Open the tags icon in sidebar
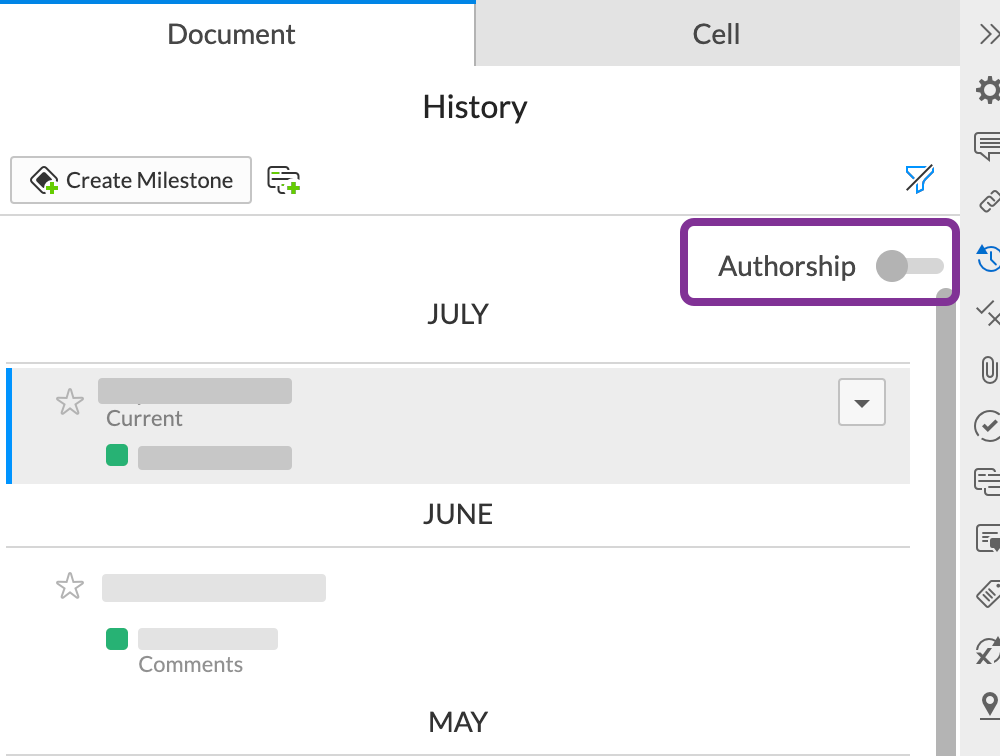1000x756 pixels. click(x=988, y=594)
